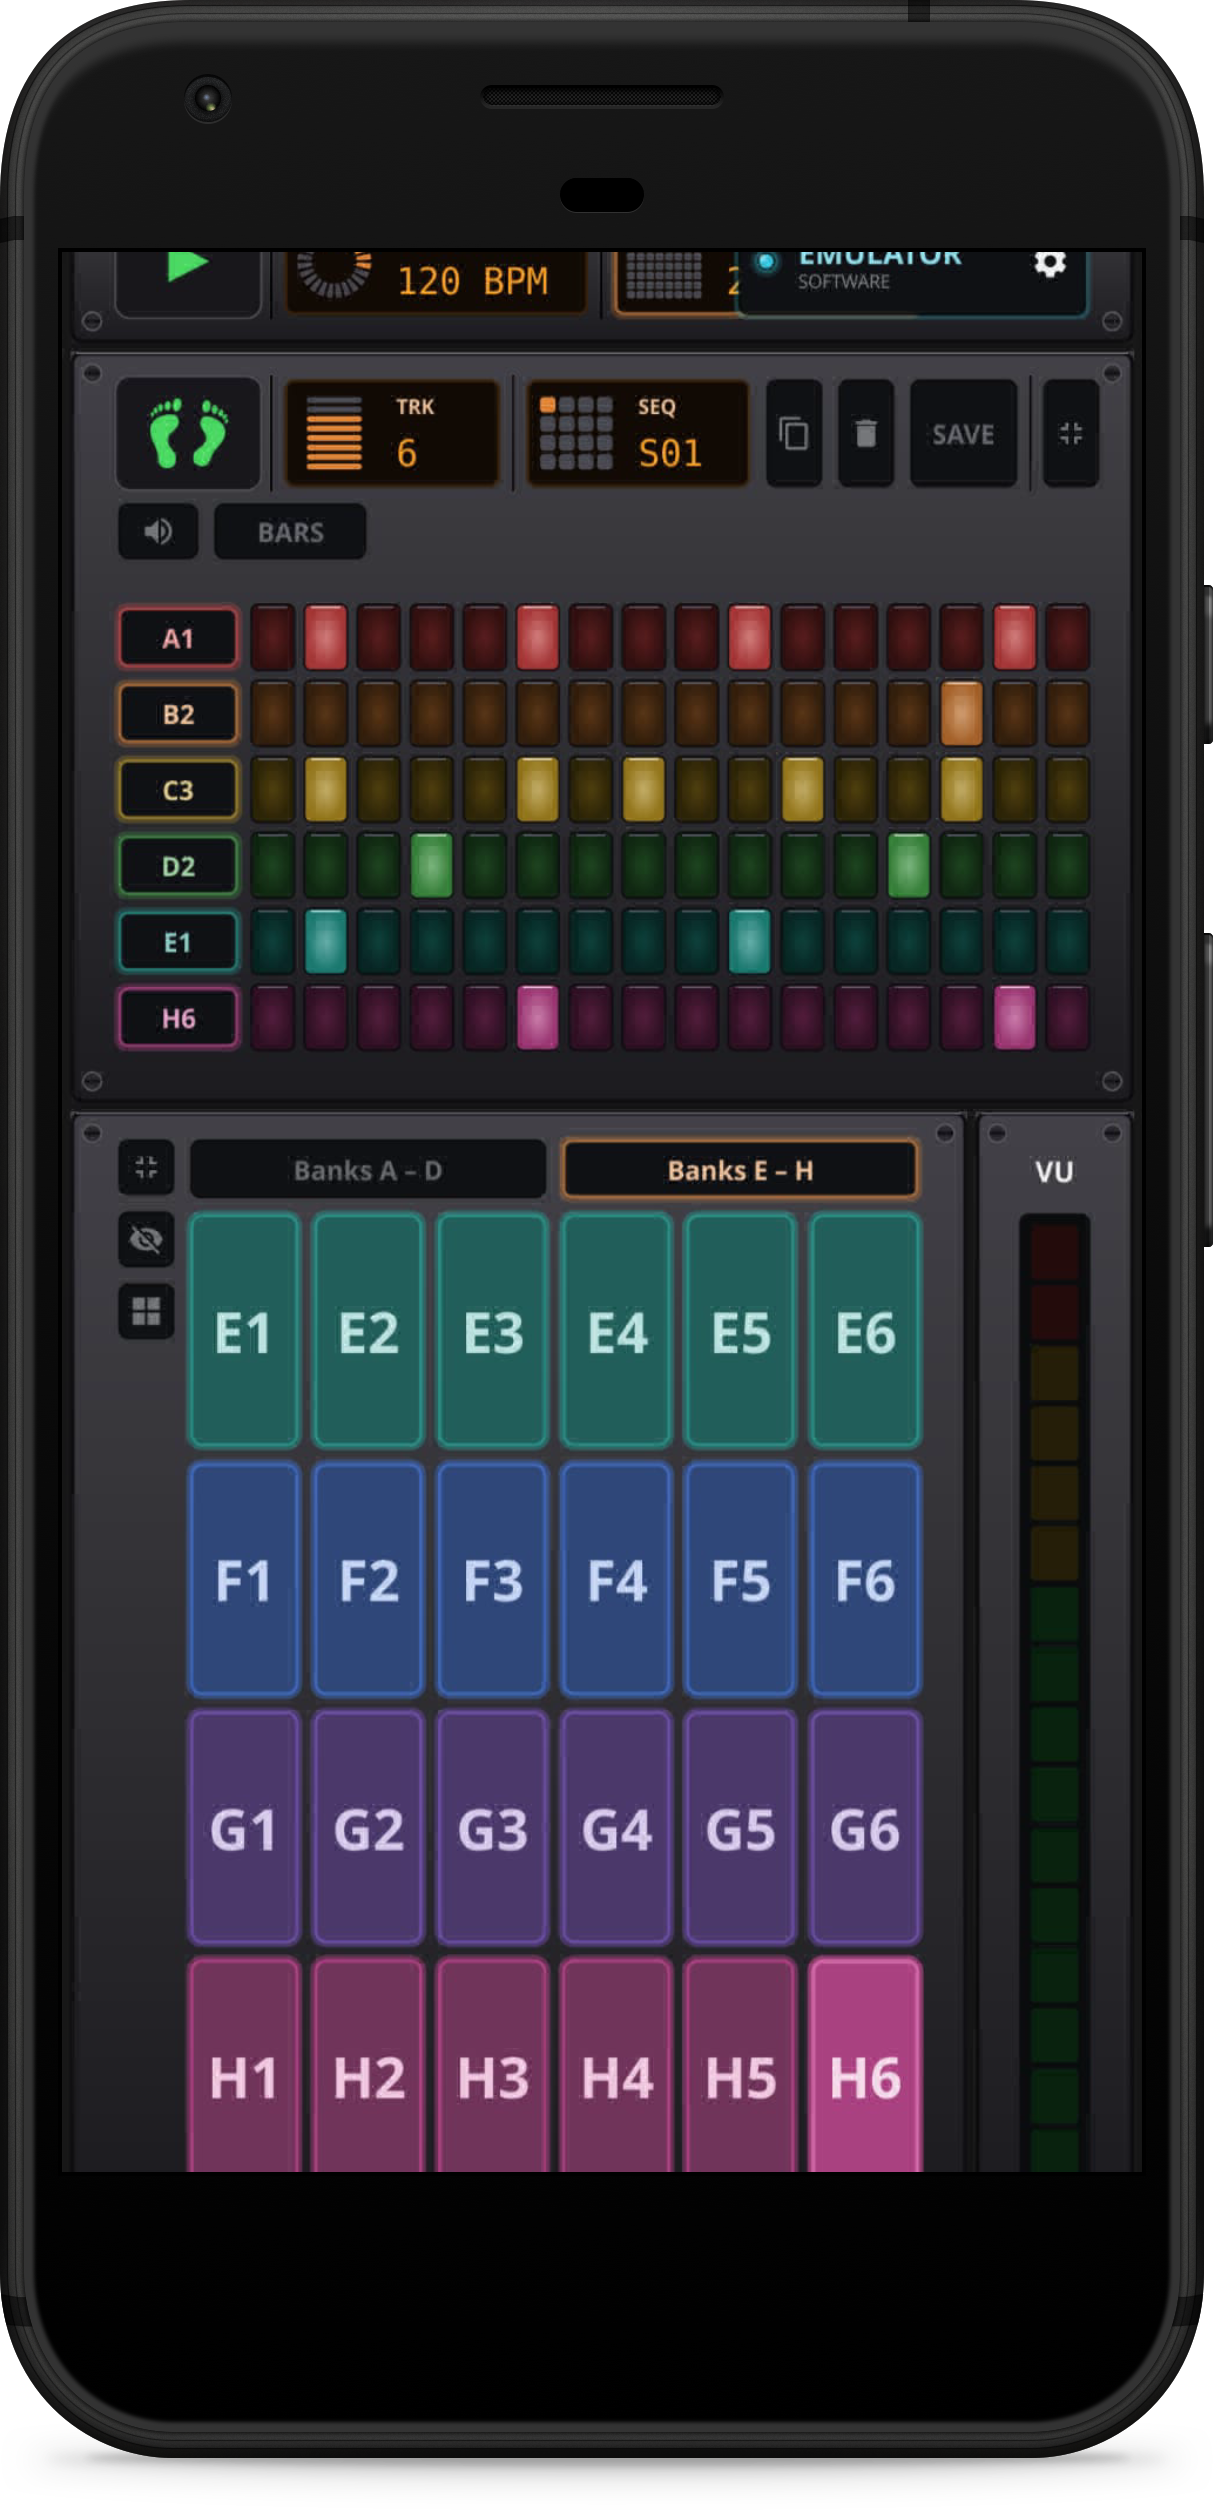Trigger pad H3
The height and width of the screenshot is (2510, 1213).
[492, 2064]
